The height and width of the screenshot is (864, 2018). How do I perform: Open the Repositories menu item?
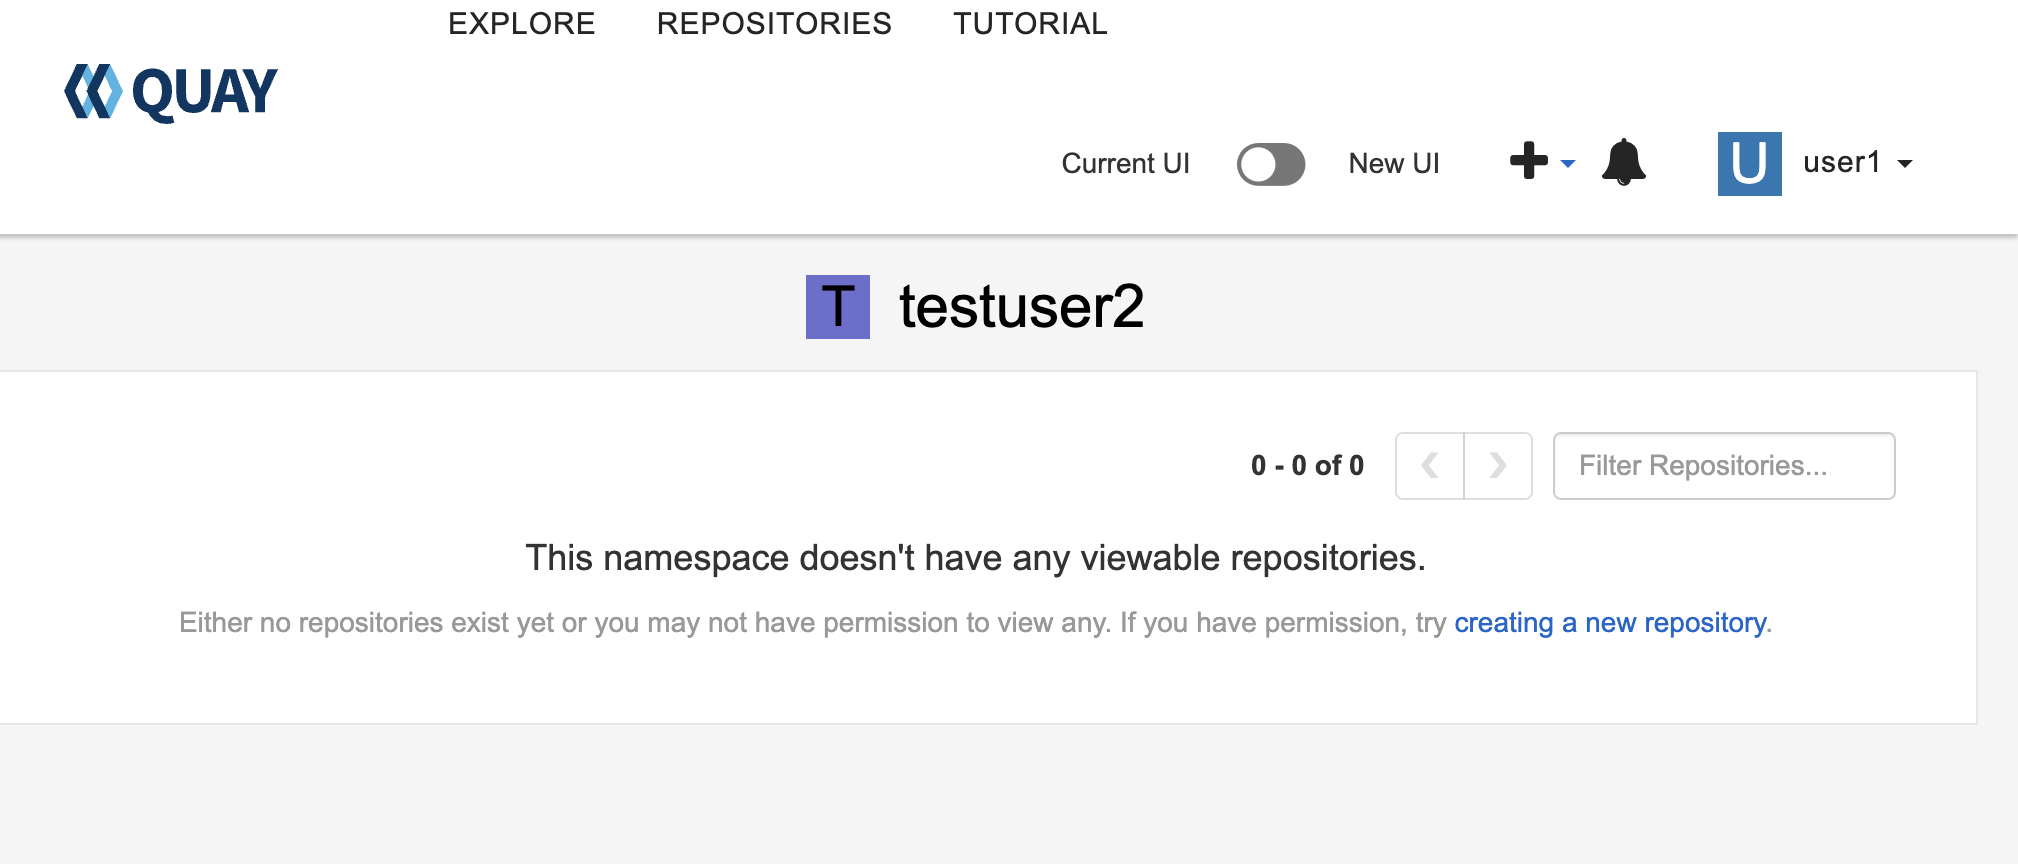774,23
